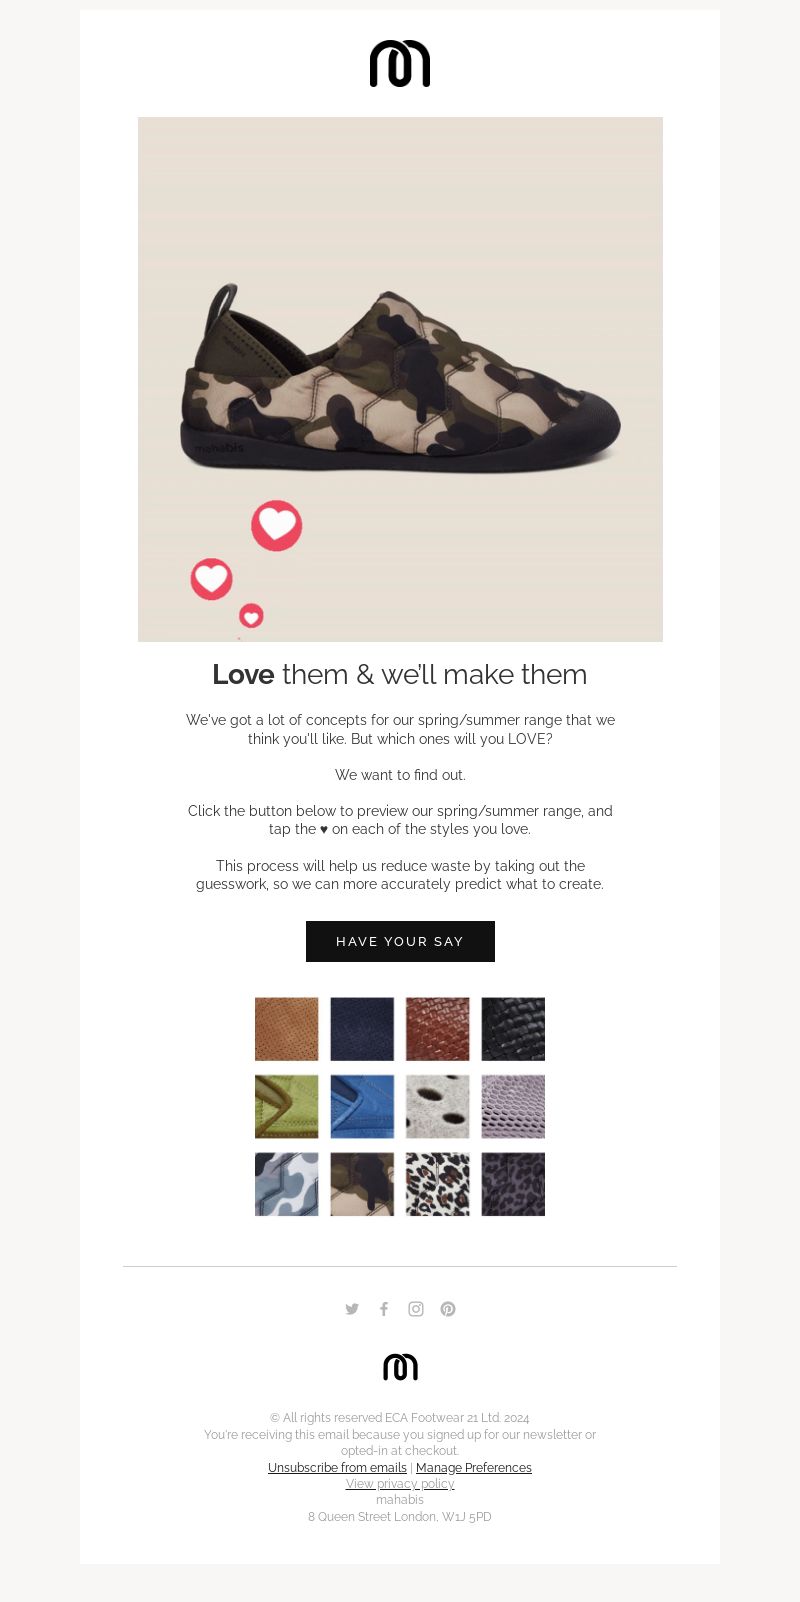View privacy policy link
Viewport: 800px width, 1602px height.
[x=400, y=1484]
